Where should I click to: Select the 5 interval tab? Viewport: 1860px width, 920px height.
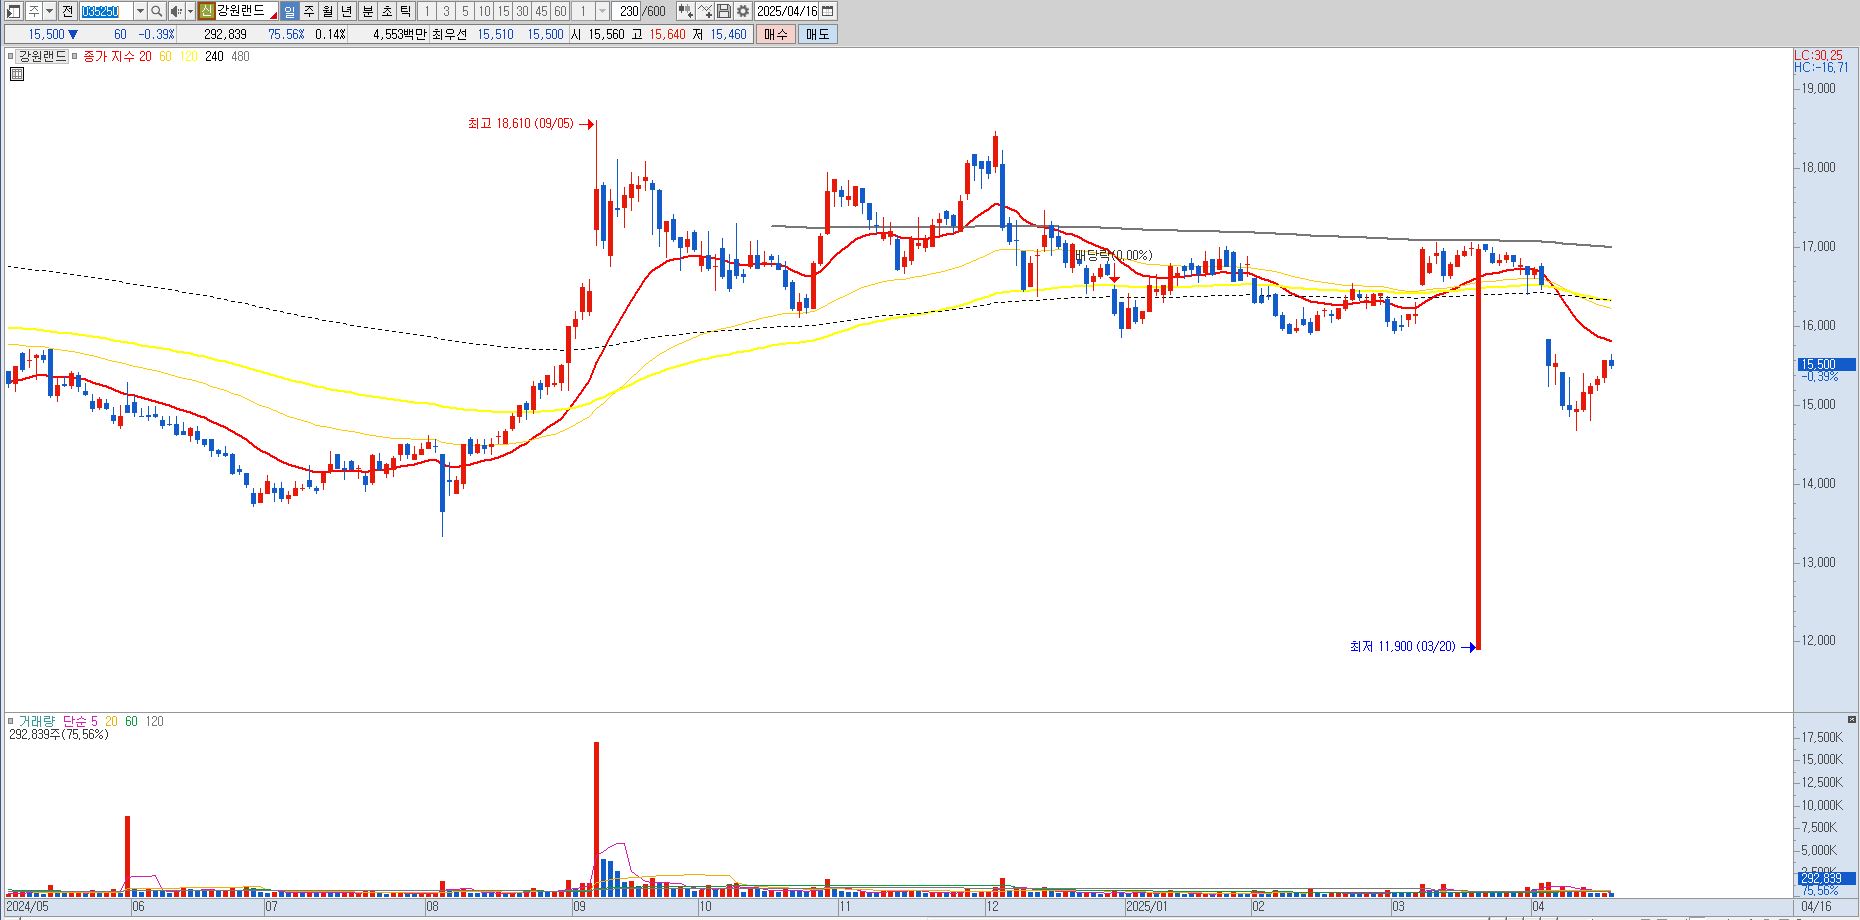[465, 11]
